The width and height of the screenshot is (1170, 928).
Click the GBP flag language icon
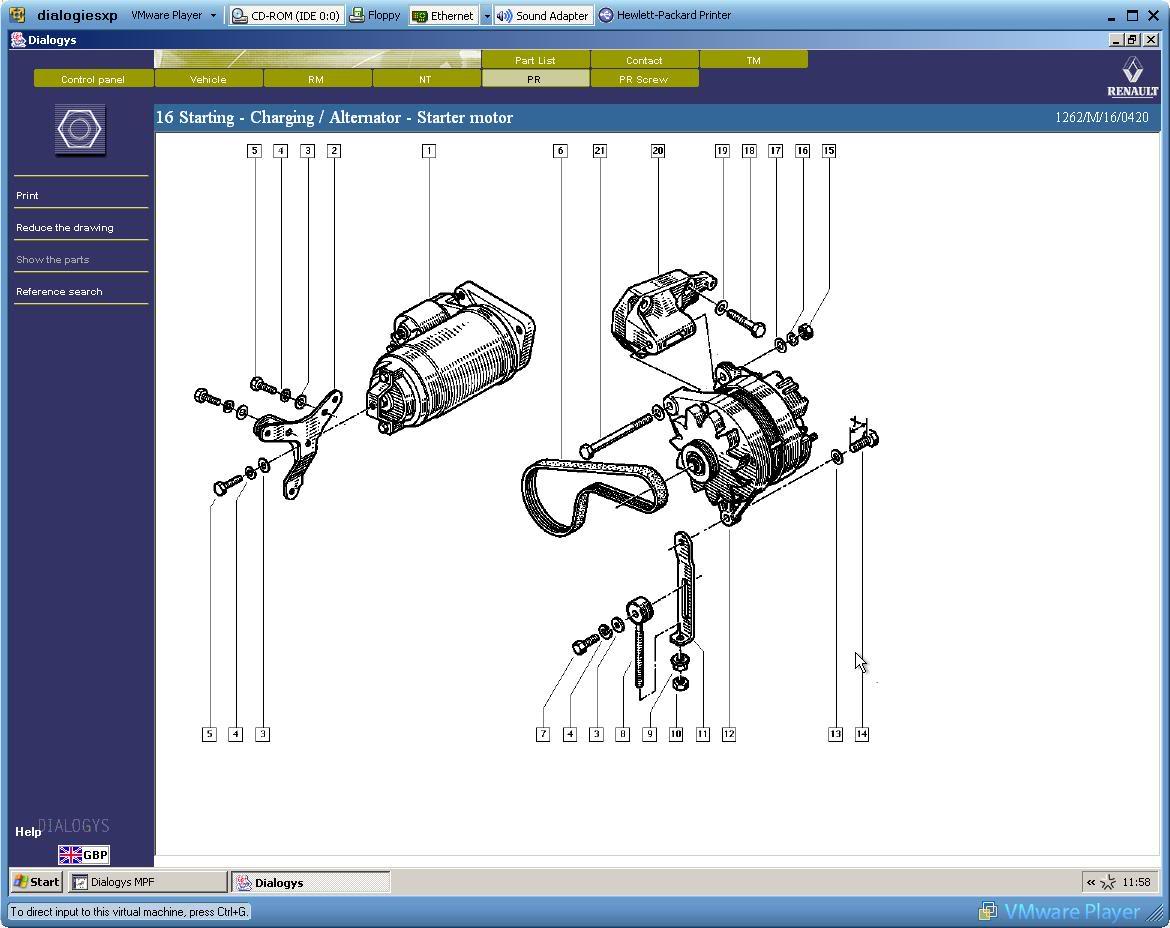[x=84, y=855]
